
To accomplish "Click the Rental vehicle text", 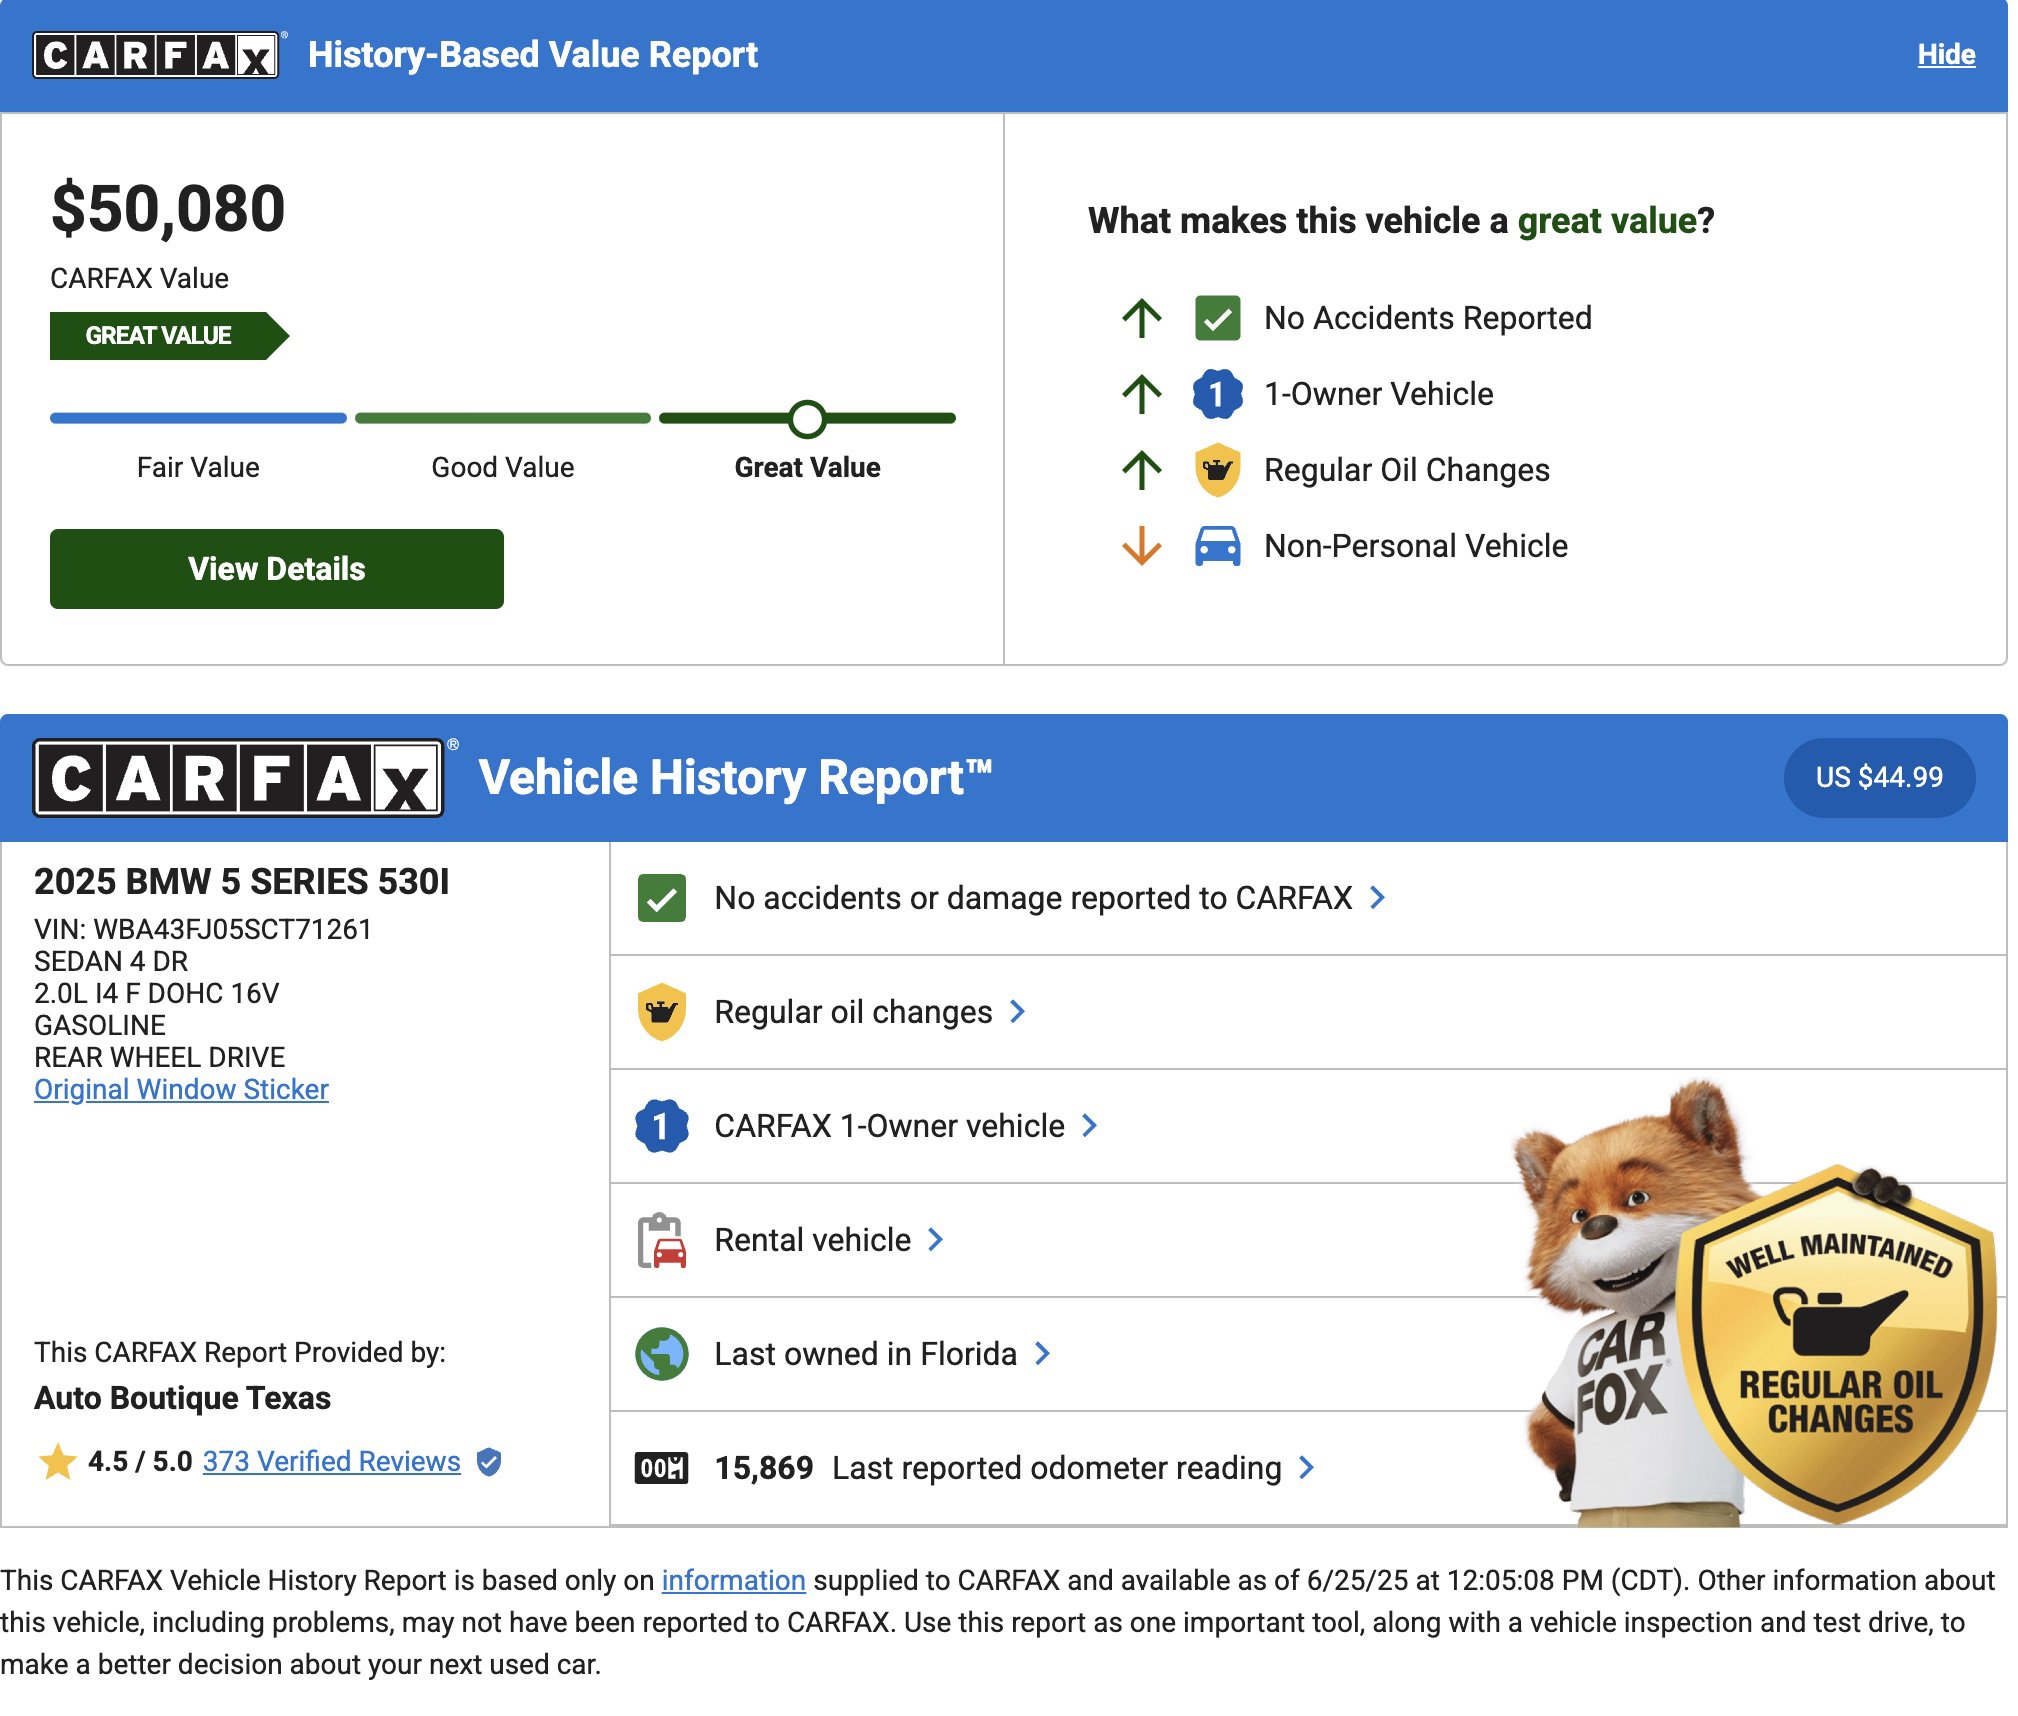I will point(812,1240).
